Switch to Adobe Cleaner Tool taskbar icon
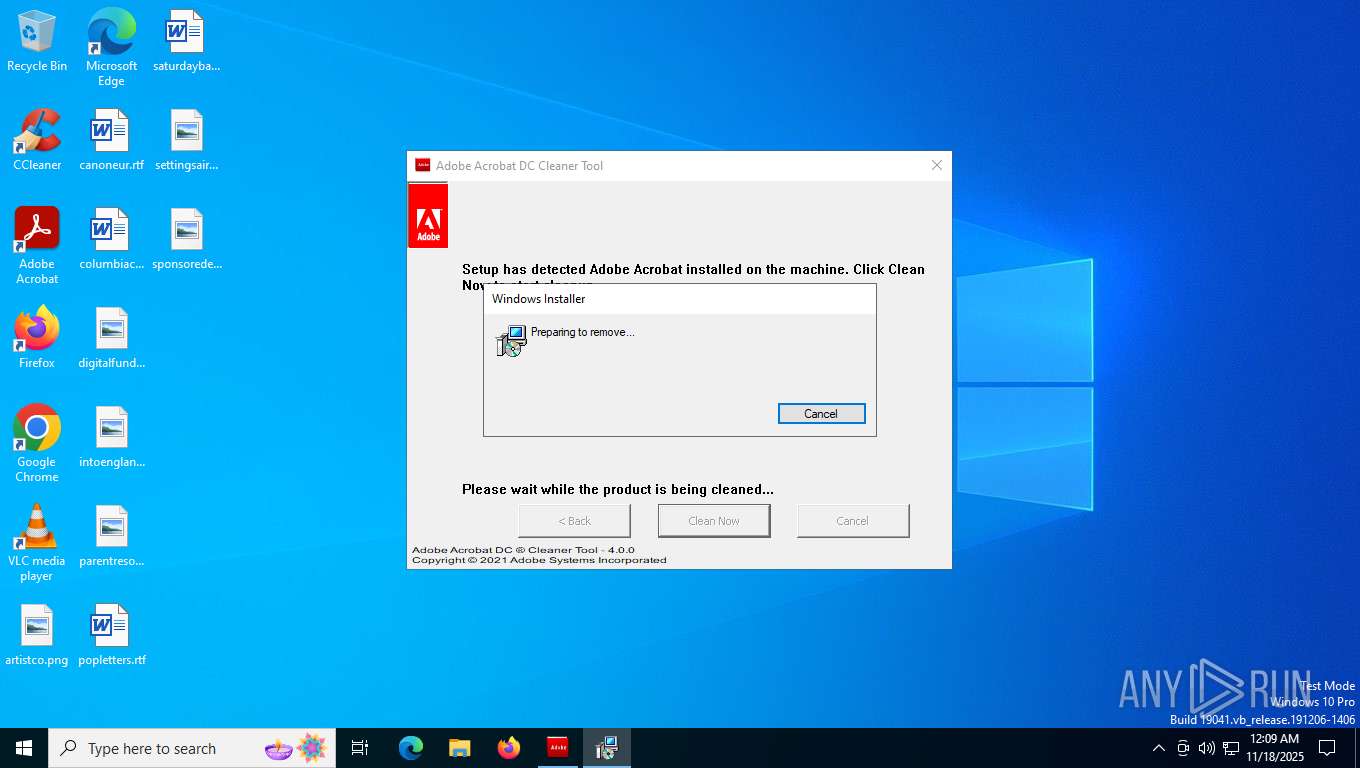The height and width of the screenshot is (768, 1360). tap(558, 748)
